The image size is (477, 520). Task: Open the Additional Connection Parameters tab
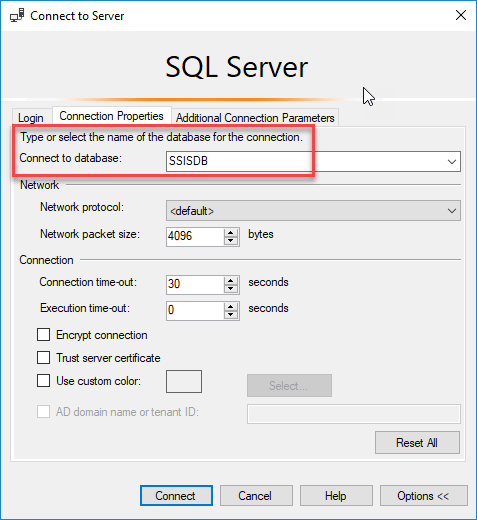[x=255, y=118]
